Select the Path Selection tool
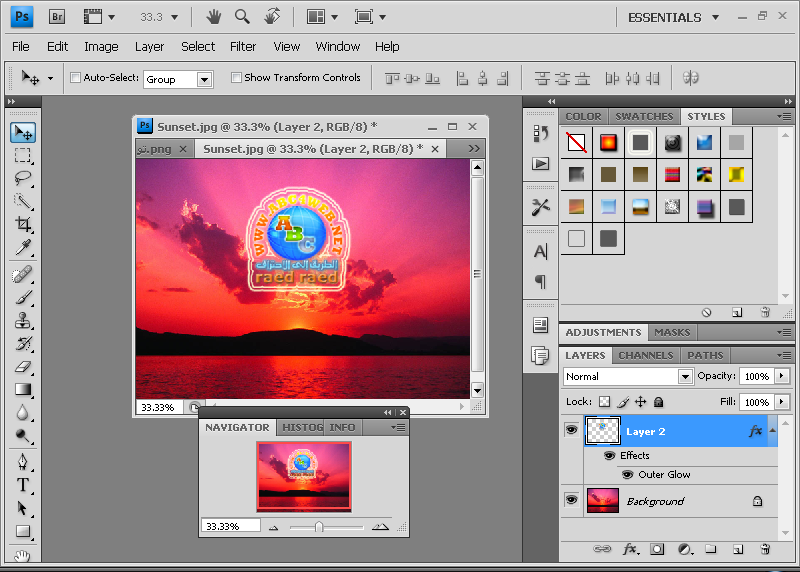Screen dimensions: 800x572 (x=22, y=508)
